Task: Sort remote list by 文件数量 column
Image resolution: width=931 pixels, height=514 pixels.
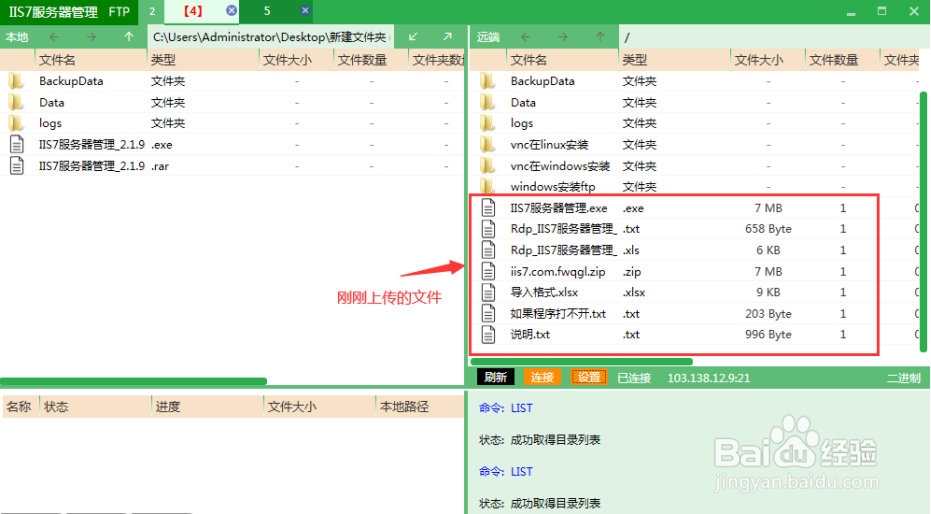Action: tap(842, 59)
